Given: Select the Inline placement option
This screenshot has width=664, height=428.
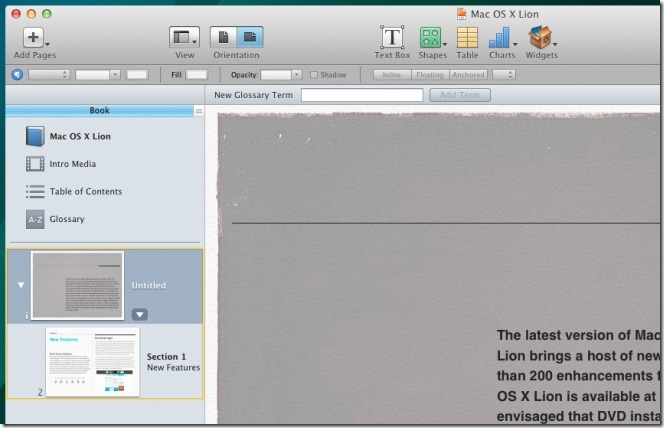Looking at the screenshot, I should click(392, 75).
